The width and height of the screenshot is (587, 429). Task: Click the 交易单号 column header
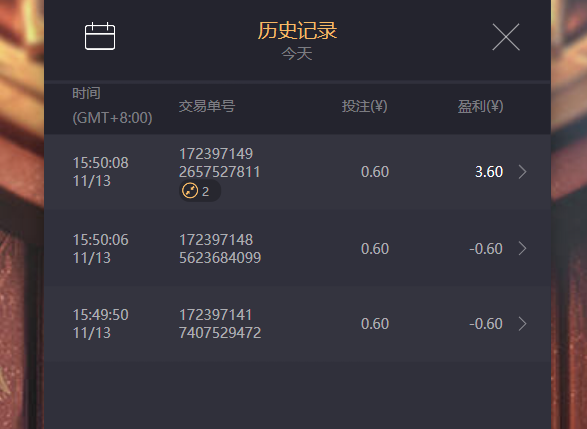click(x=207, y=106)
